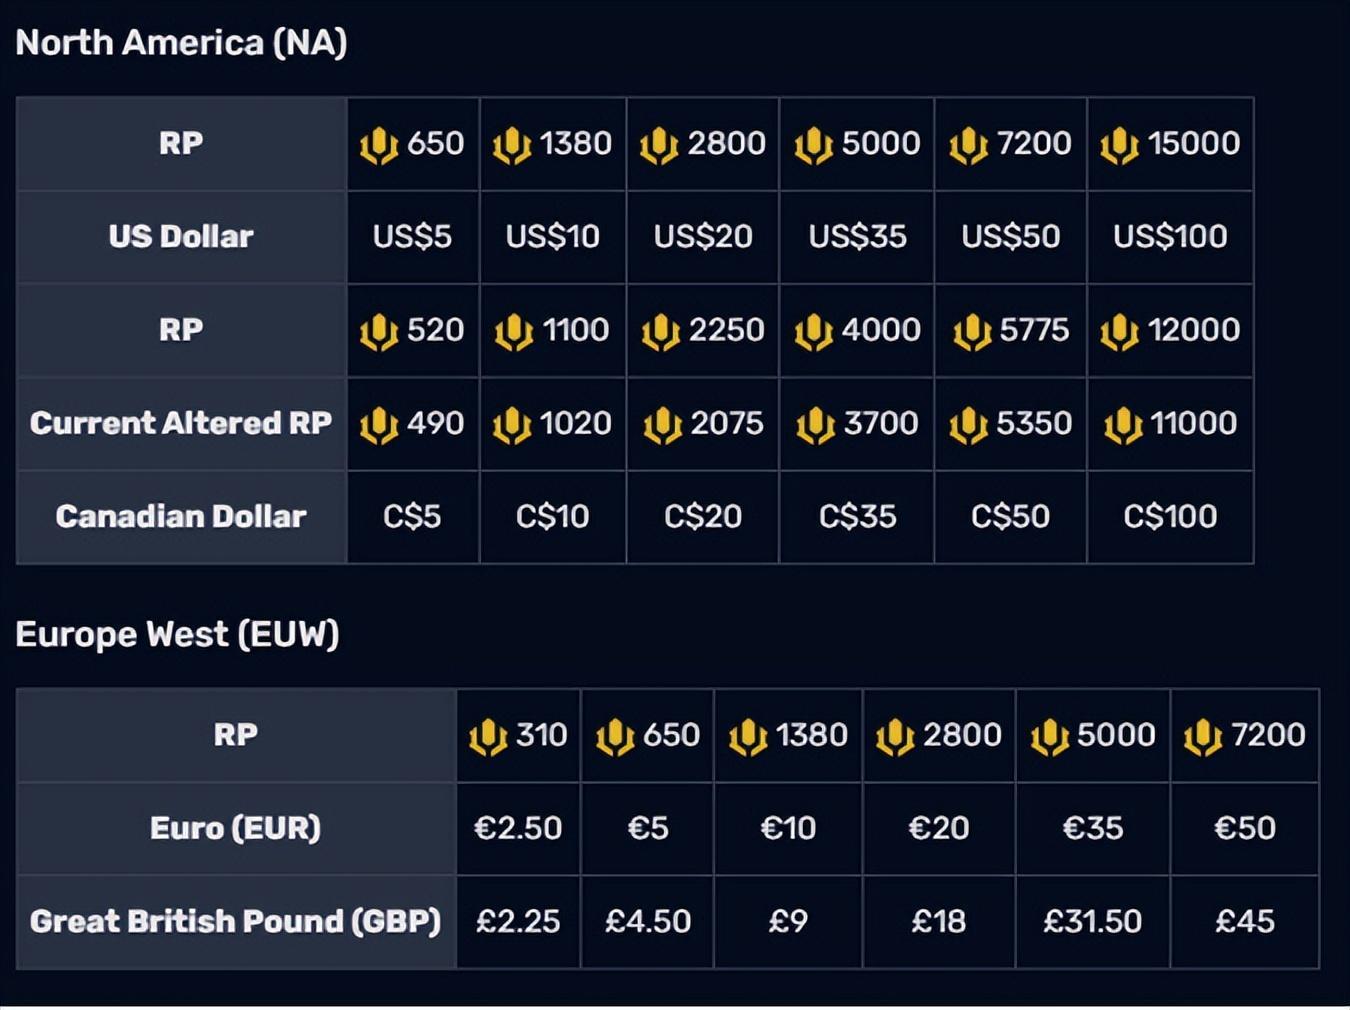Select the US$100 price cell
The height and width of the screenshot is (1010, 1350).
[x=1170, y=237]
